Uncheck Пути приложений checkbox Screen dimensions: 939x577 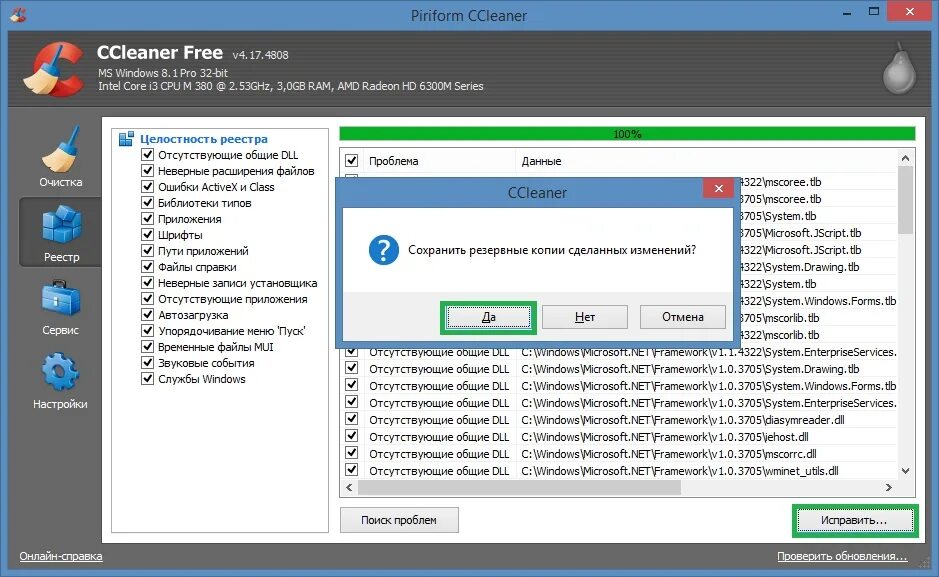[x=147, y=250]
